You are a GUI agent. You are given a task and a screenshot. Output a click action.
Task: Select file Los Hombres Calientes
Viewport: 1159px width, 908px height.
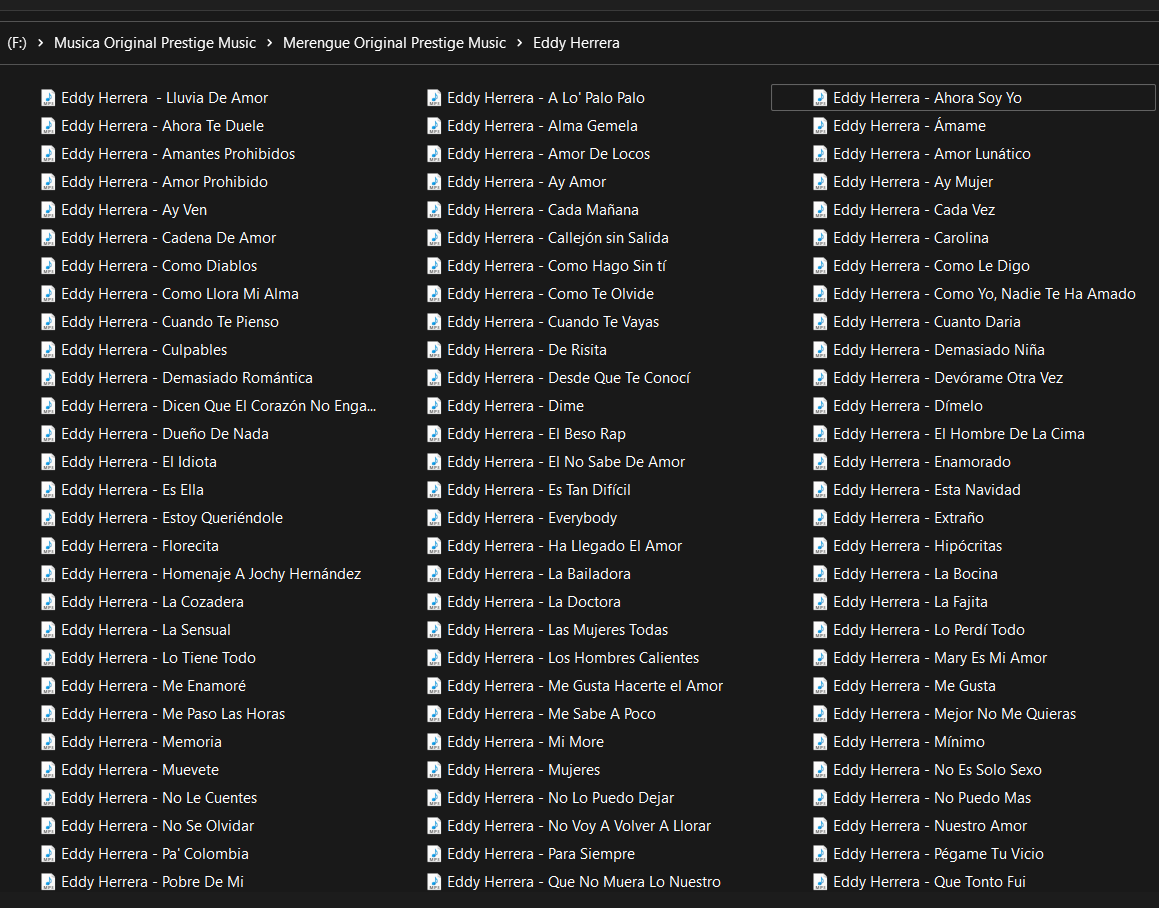pyautogui.click(x=563, y=657)
